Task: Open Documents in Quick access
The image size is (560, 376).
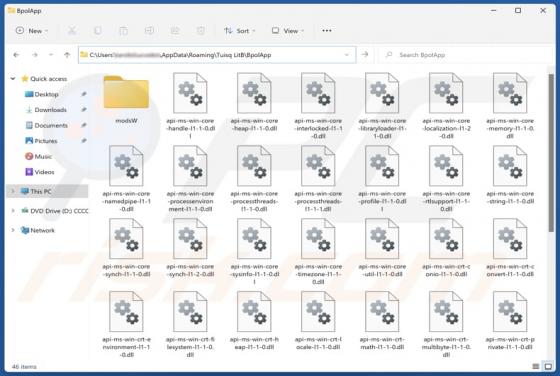Action: pos(51,125)
